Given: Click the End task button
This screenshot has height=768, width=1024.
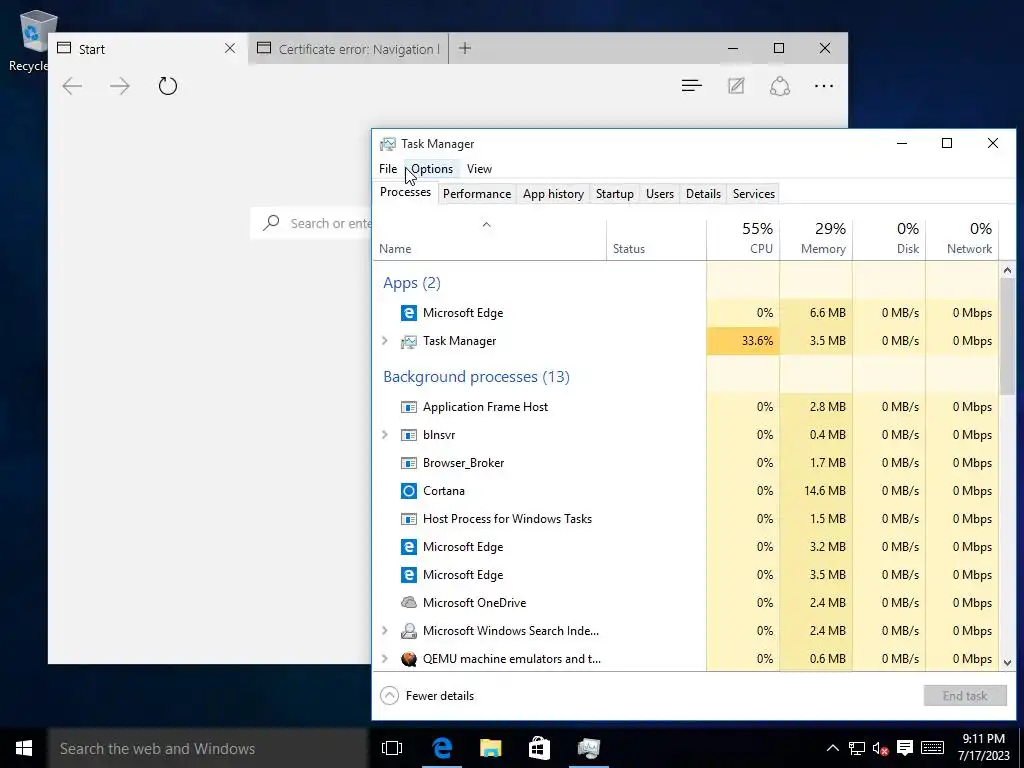Looking at the screenshot, I should (x=965, y=696).
